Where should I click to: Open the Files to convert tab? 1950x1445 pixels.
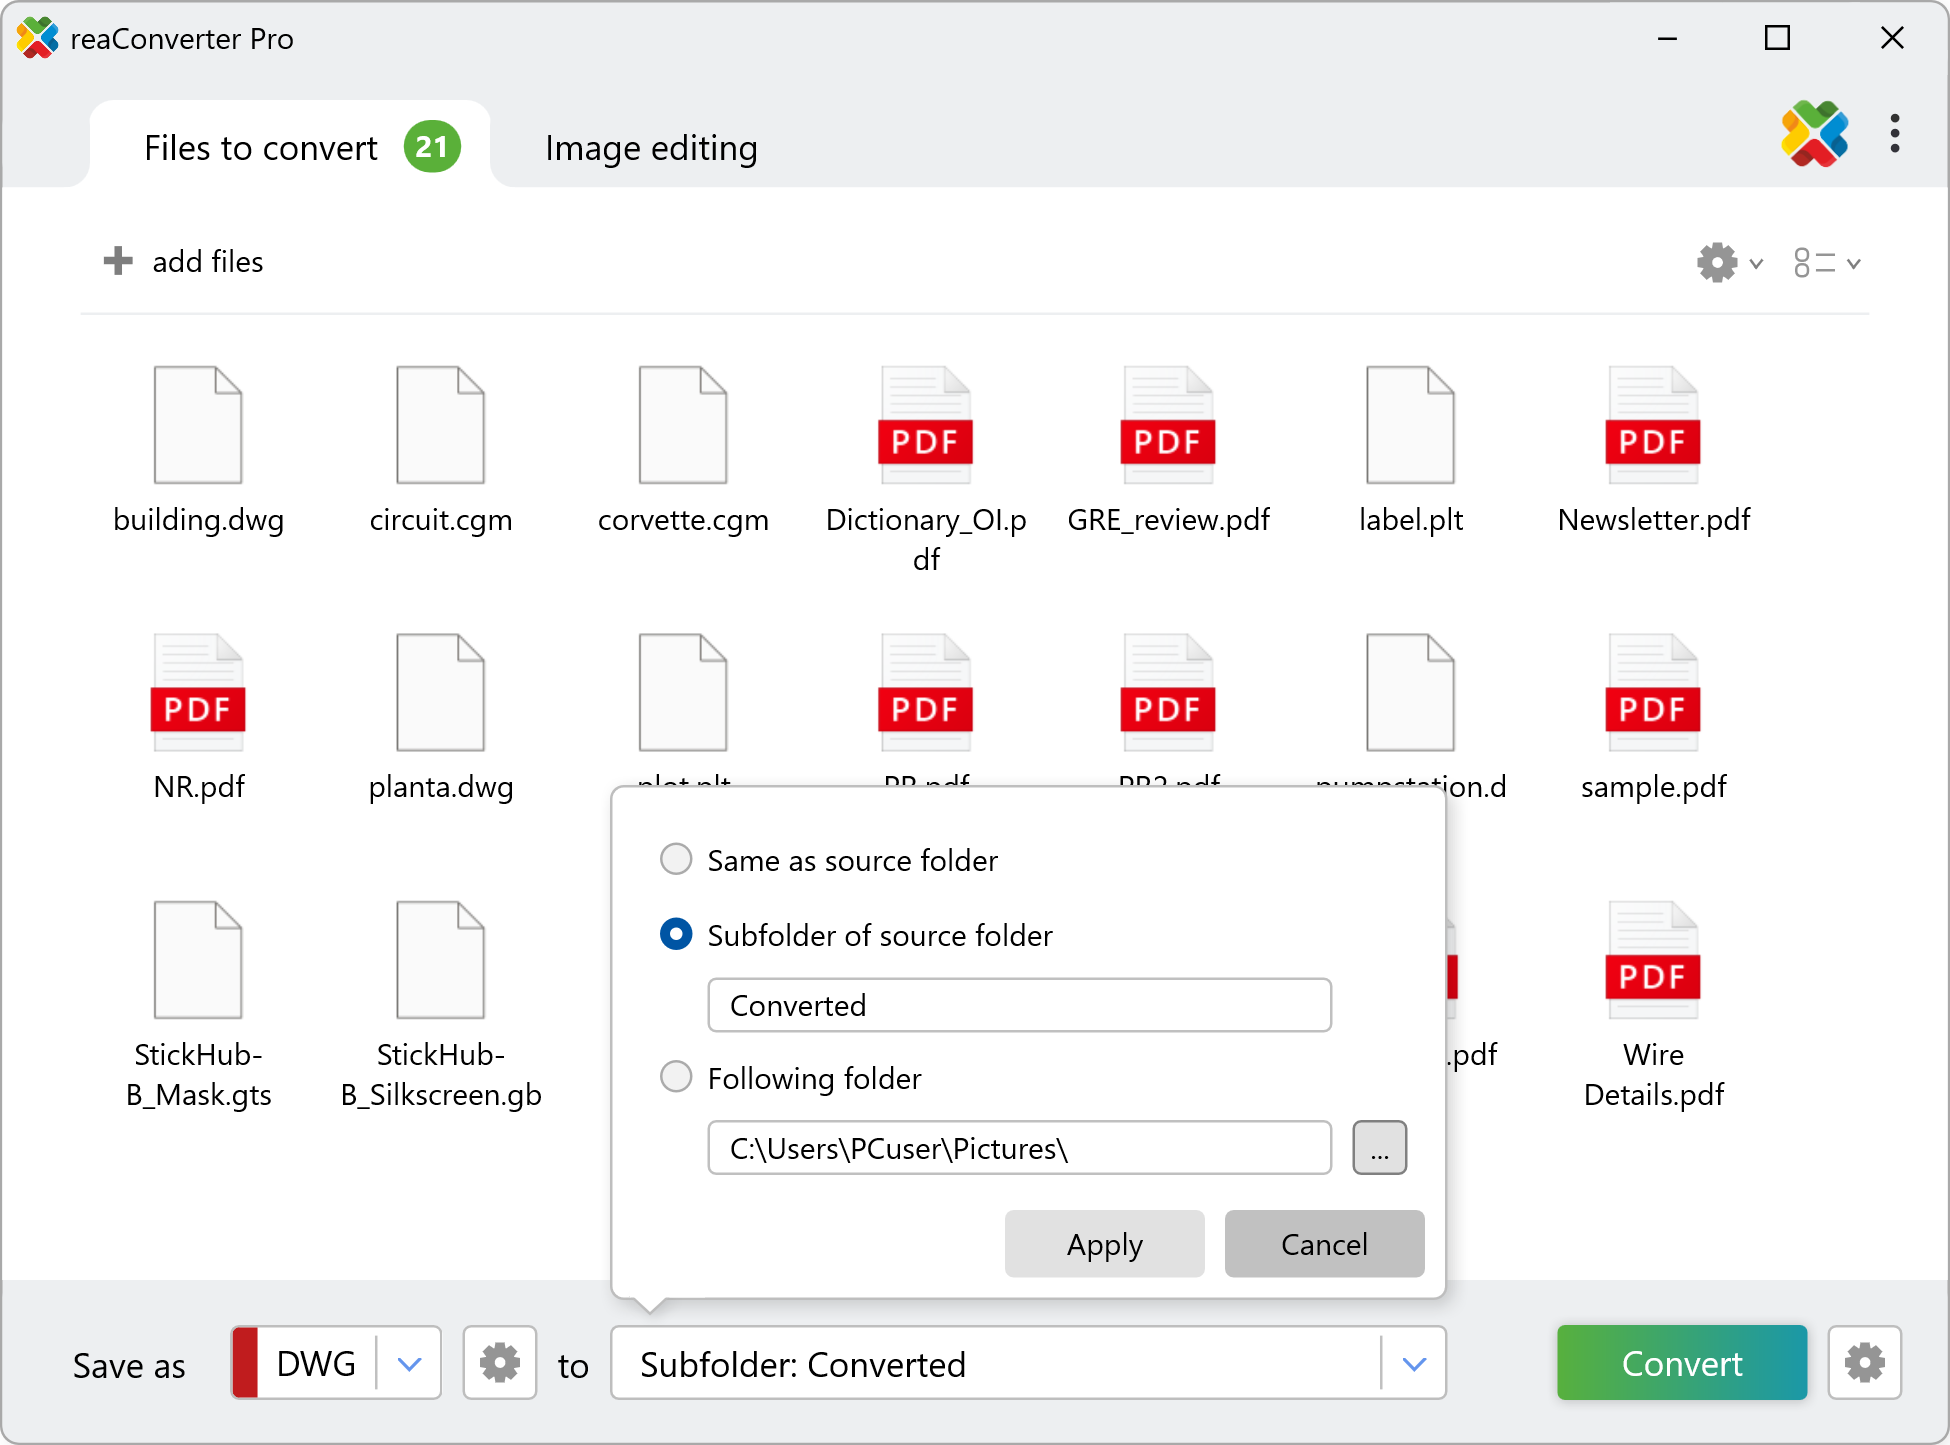pyautogui.click(x=260, y=148)
